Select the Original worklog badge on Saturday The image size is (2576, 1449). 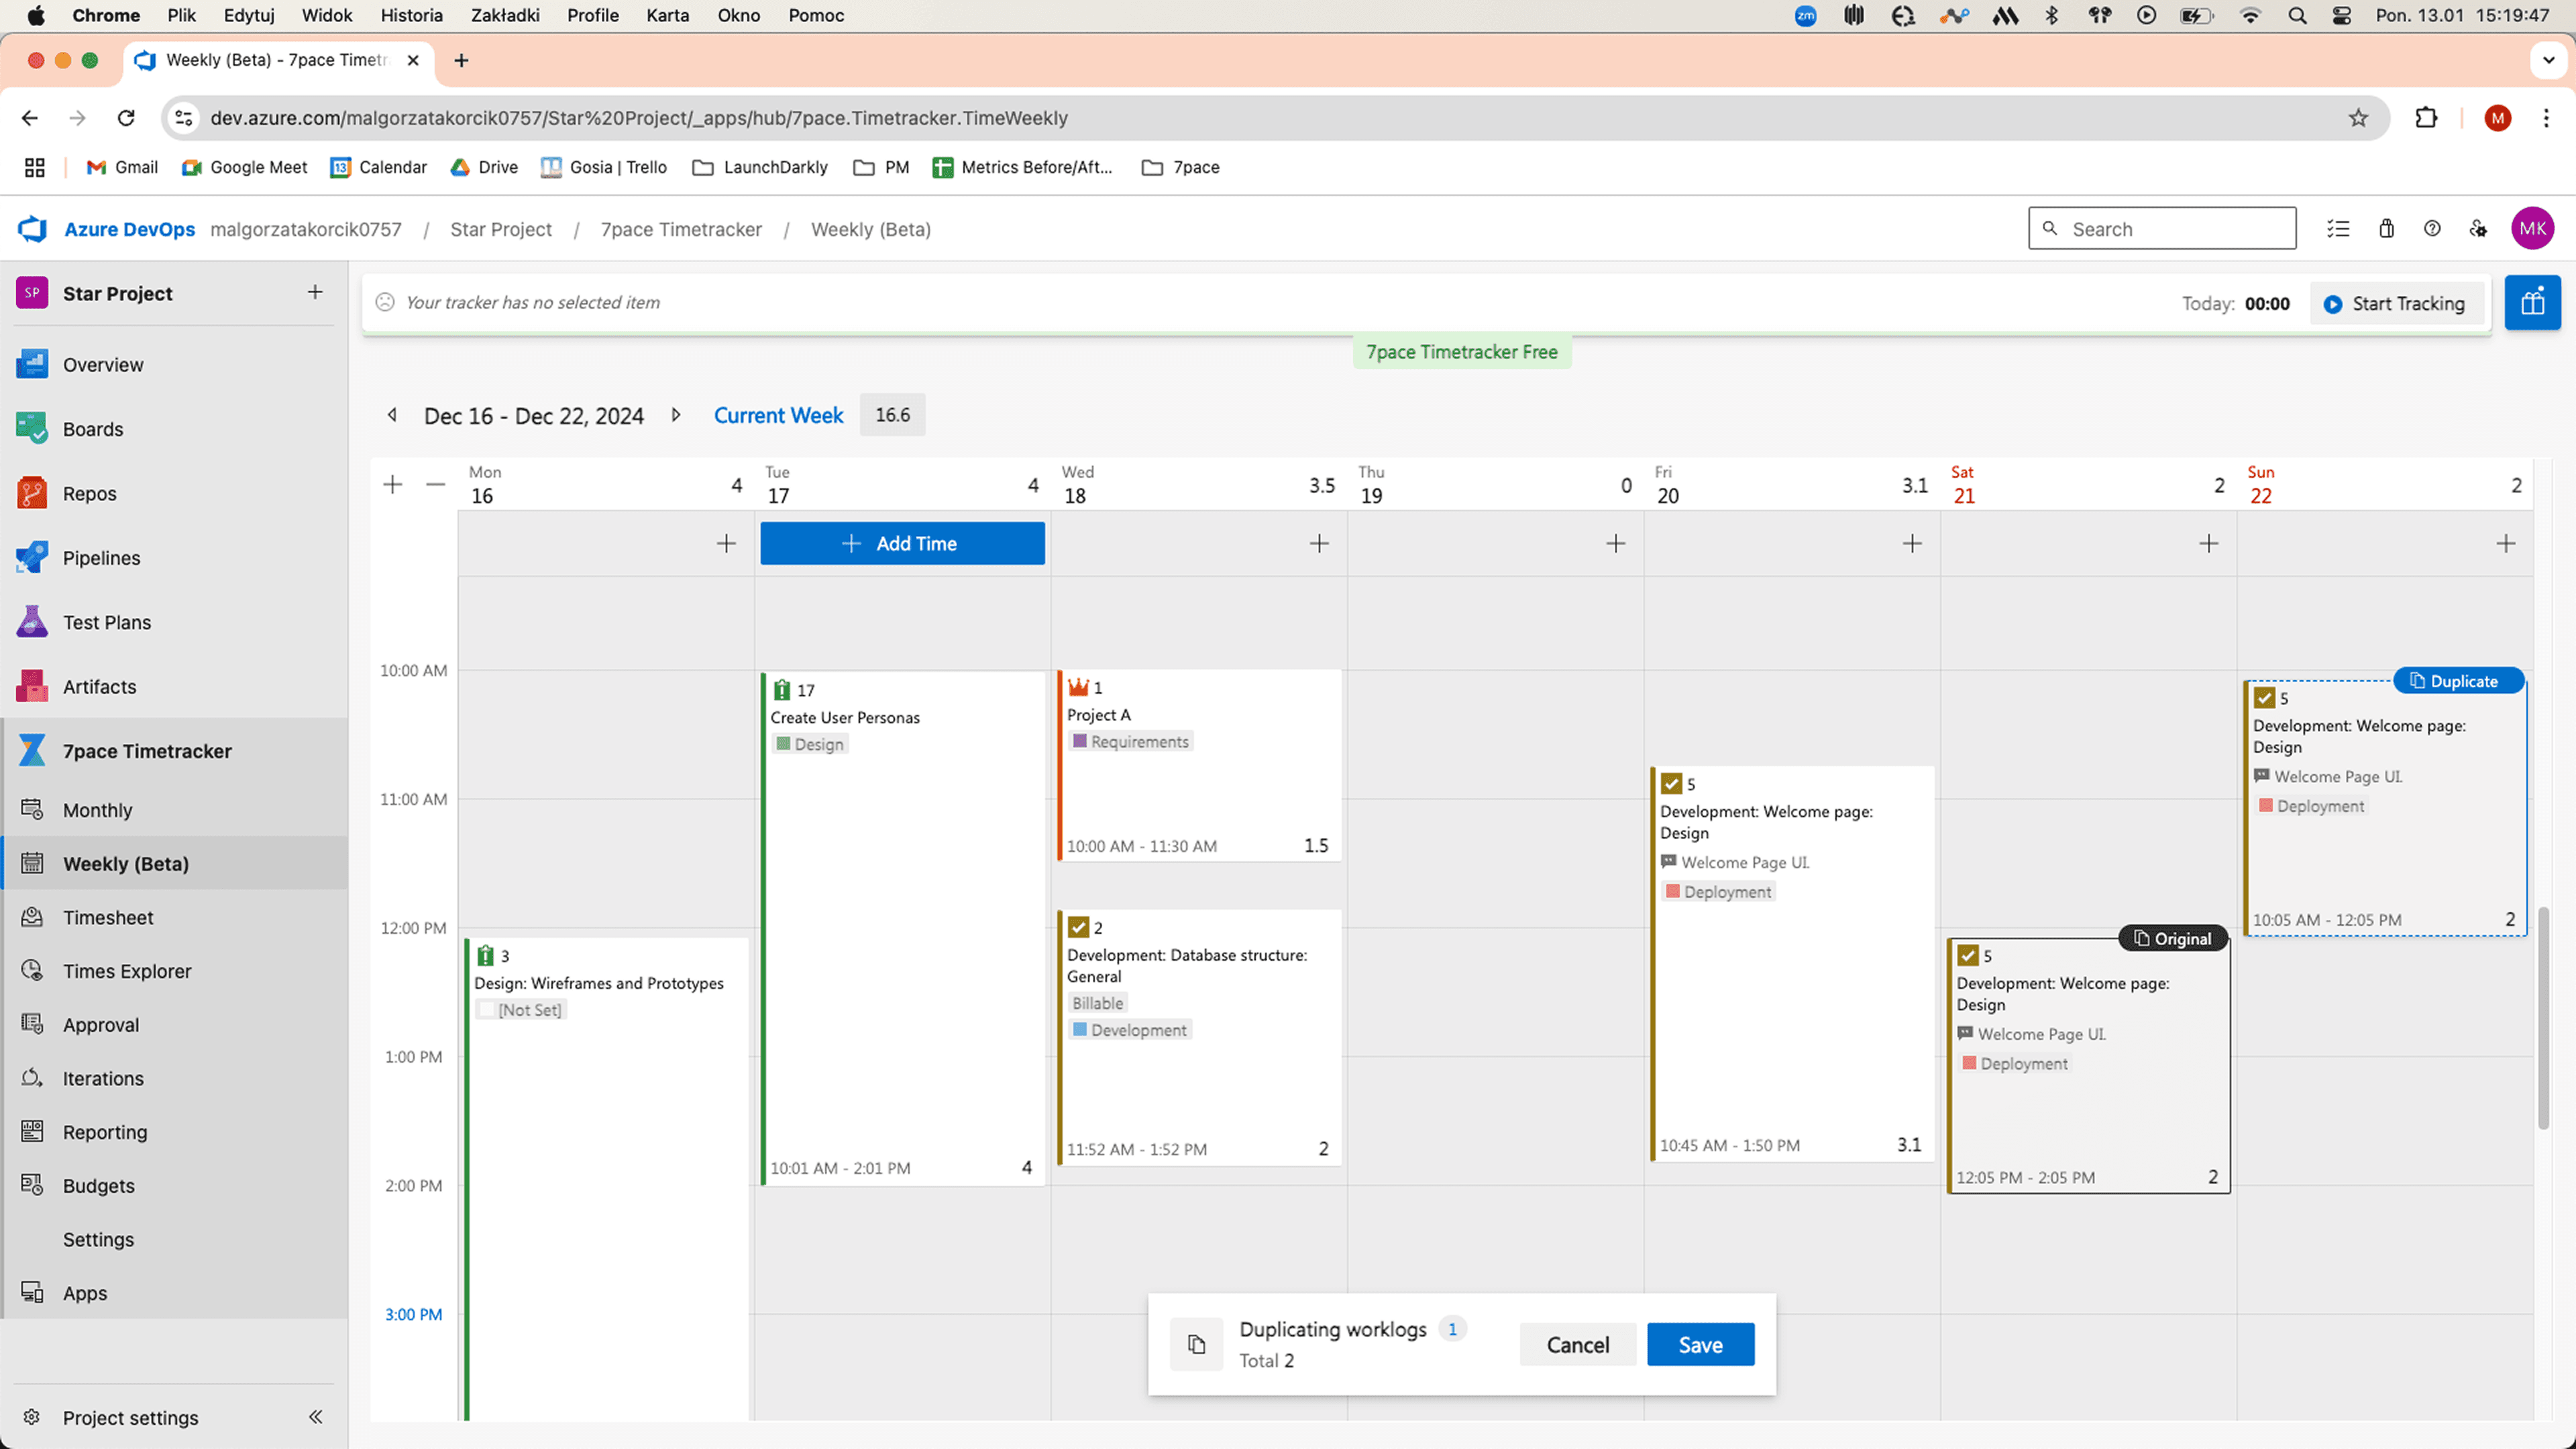(x=2172, y=938)
